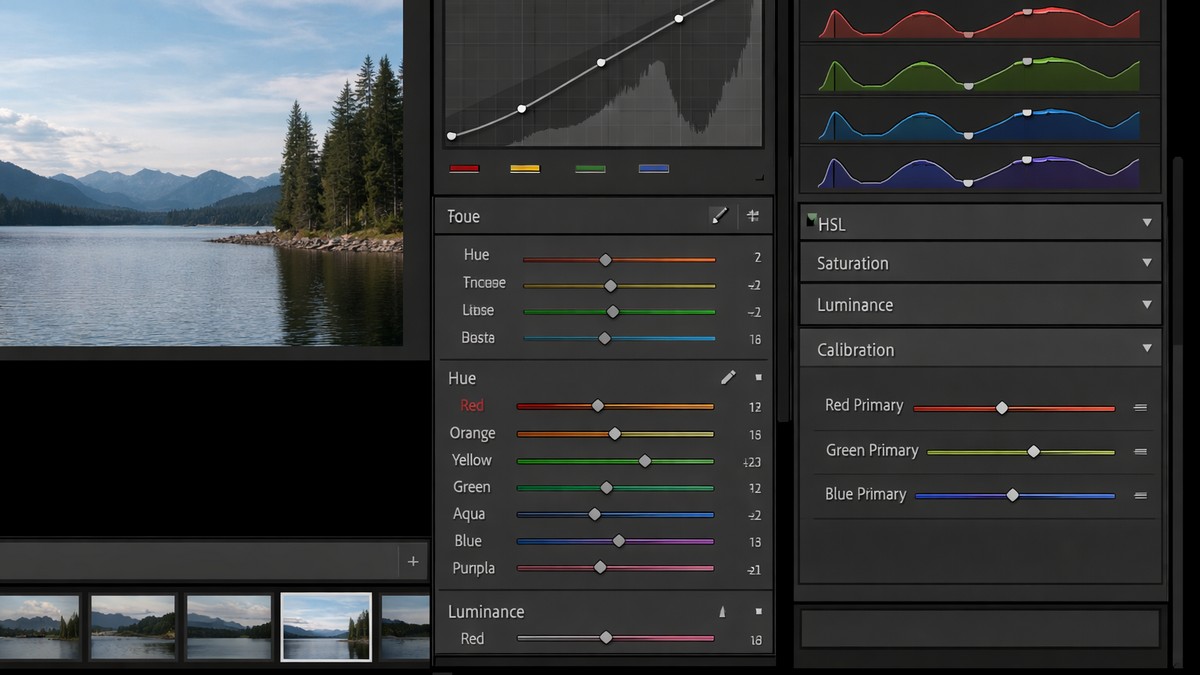1200x675 pixels.
Task: Select the targeted adjustment eyedropper in Tone panel
Action: click(x=719, y=216)
